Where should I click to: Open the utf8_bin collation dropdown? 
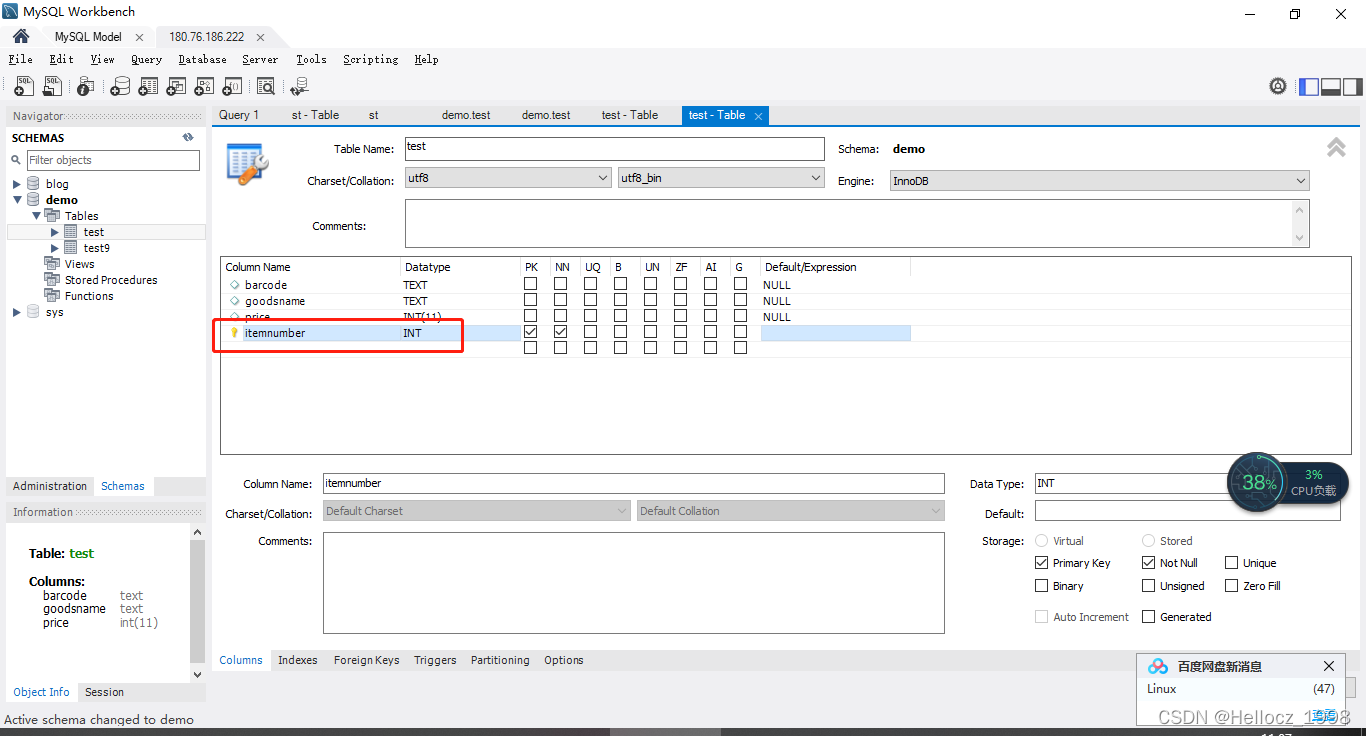[721, 178]
